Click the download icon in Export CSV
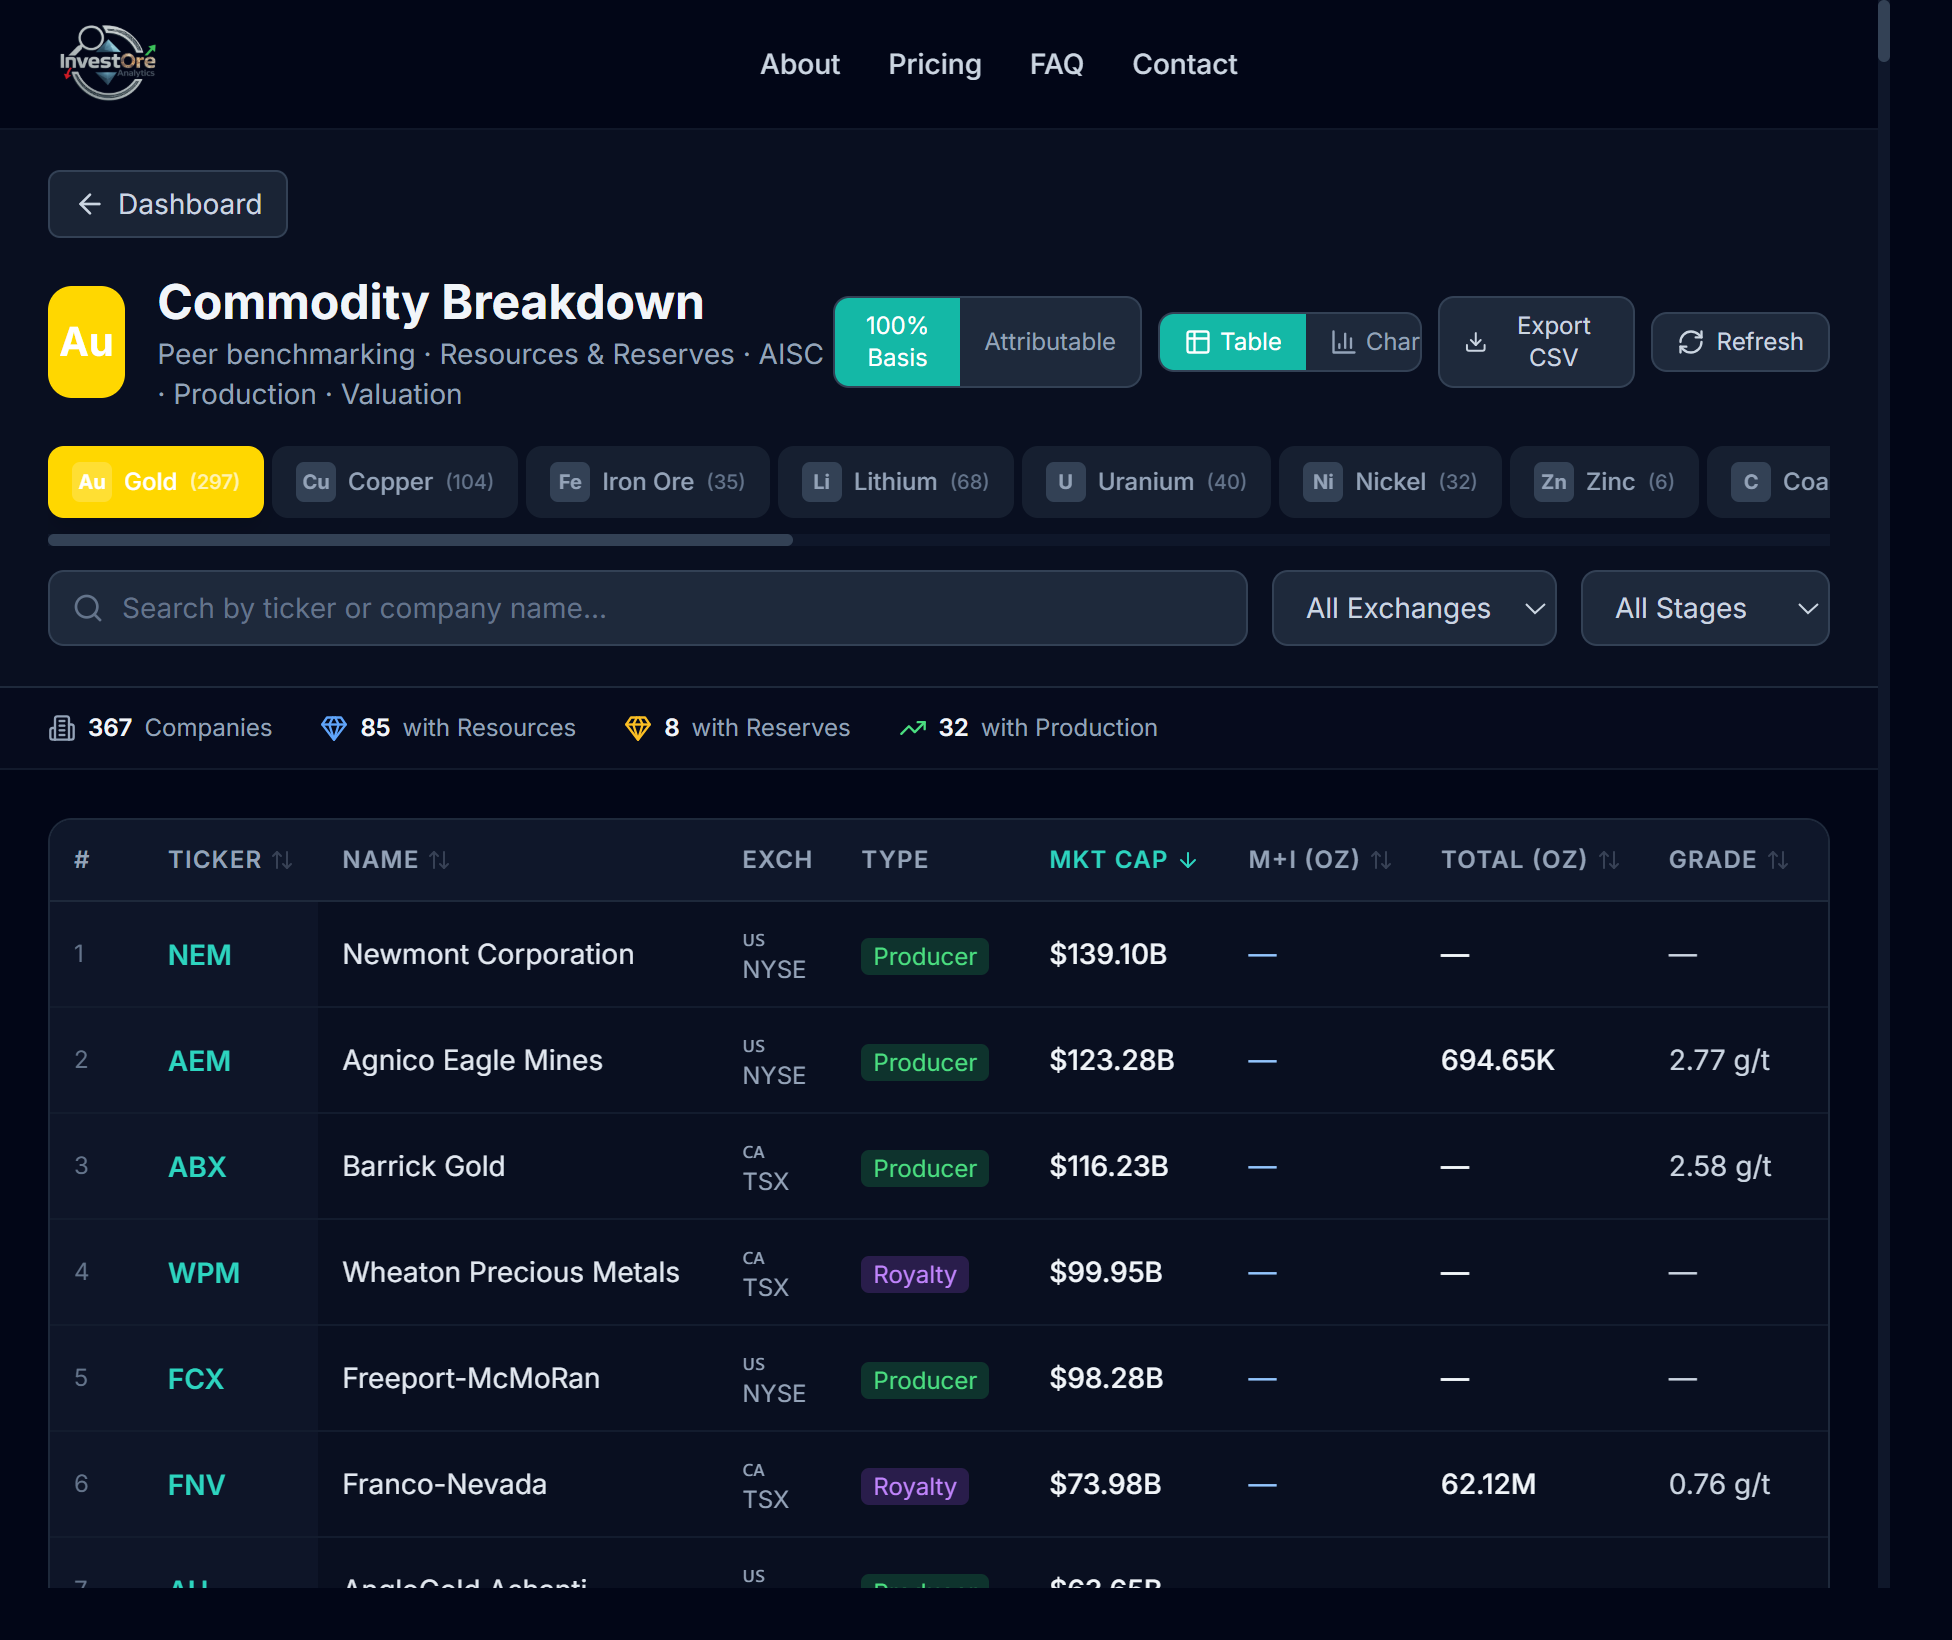Viewport: 1952px width, 1640px height. pos(1475,342)
